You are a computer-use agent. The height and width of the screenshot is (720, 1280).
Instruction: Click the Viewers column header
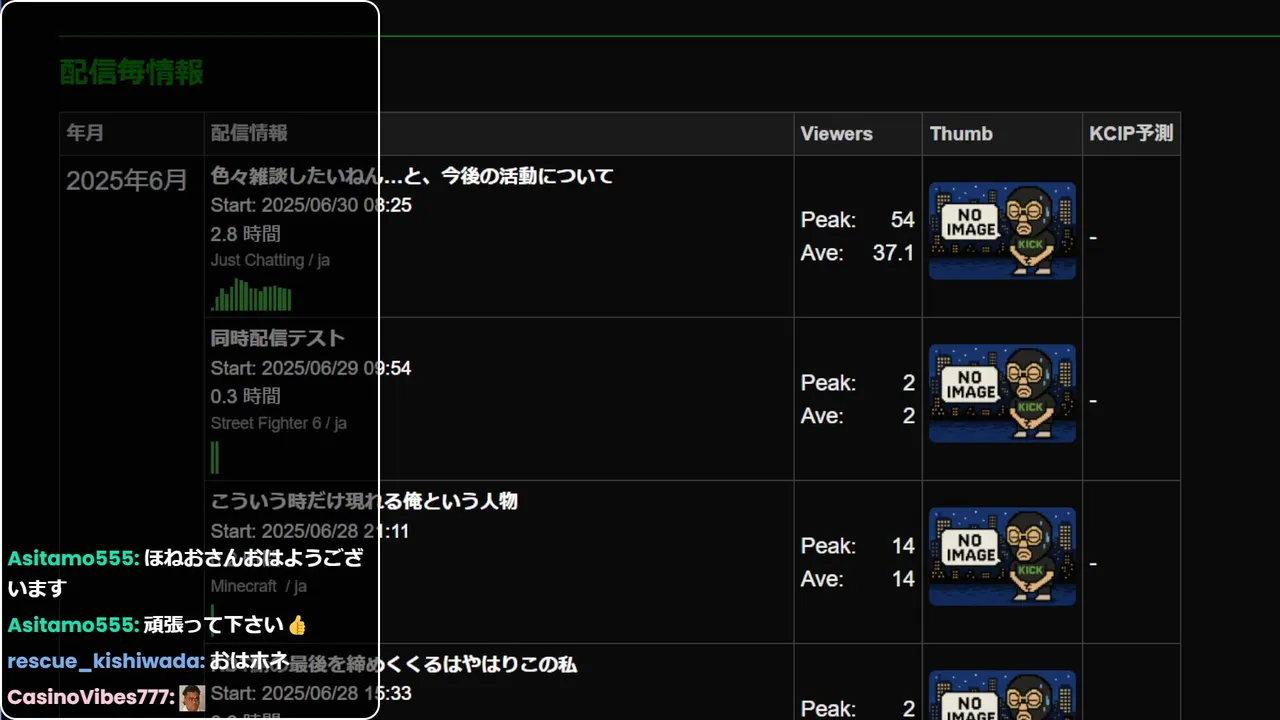coord(836,133)
